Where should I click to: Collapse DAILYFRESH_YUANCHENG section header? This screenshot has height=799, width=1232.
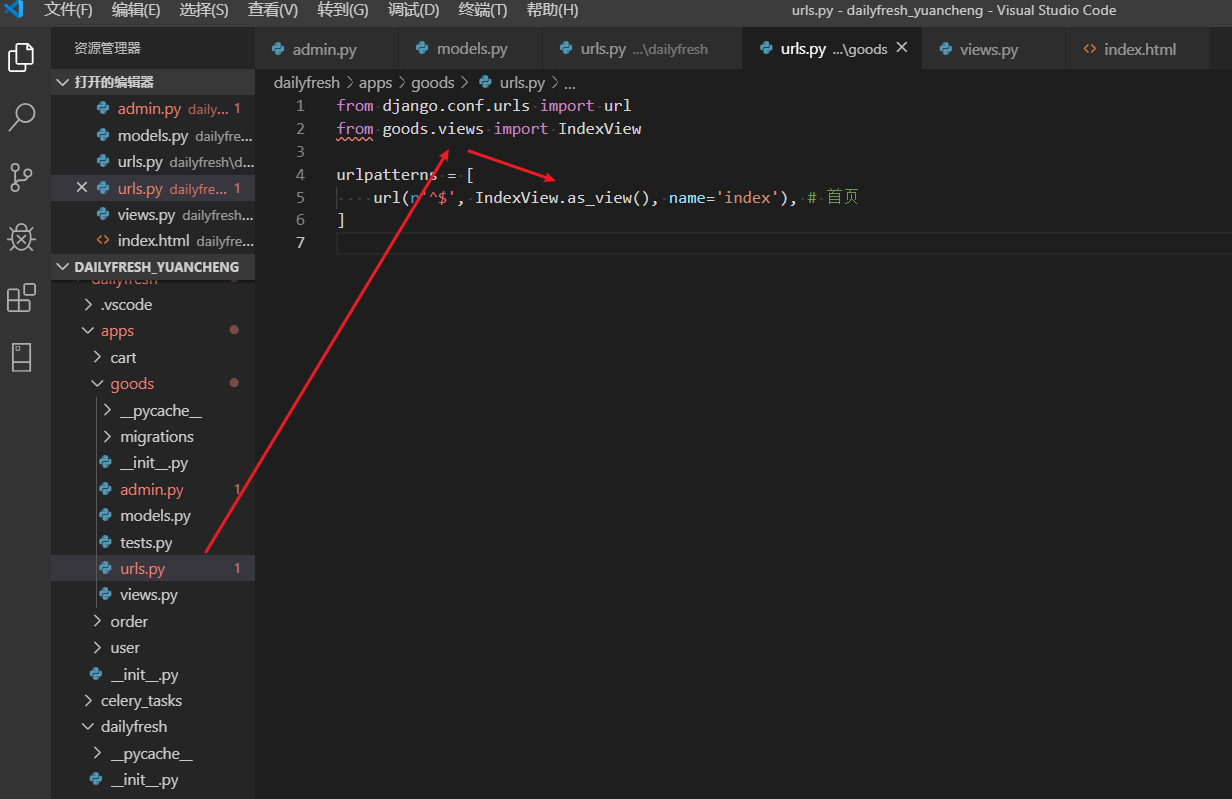point(153,267)
